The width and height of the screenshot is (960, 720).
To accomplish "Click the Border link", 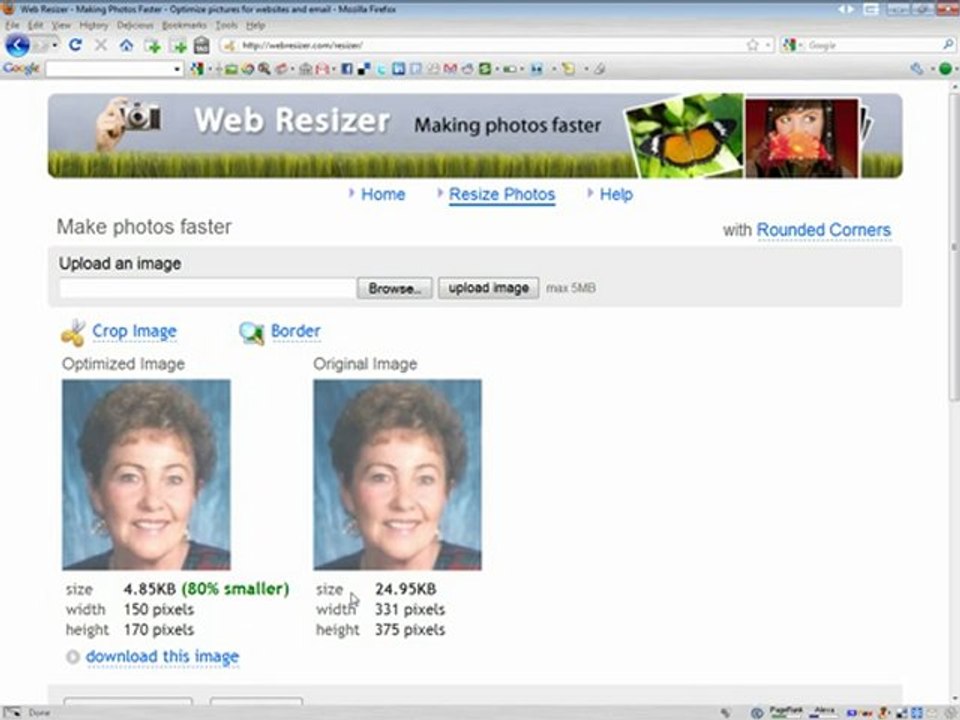I will point(296,331).
